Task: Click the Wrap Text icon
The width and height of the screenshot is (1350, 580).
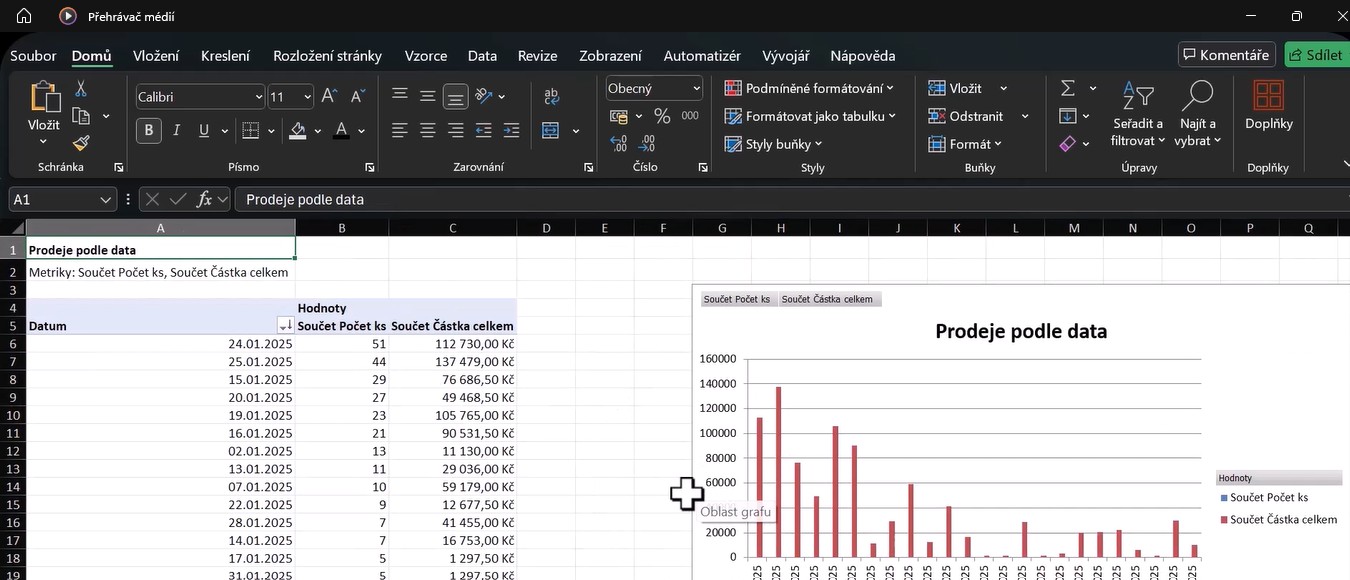Action: (551, 97)
